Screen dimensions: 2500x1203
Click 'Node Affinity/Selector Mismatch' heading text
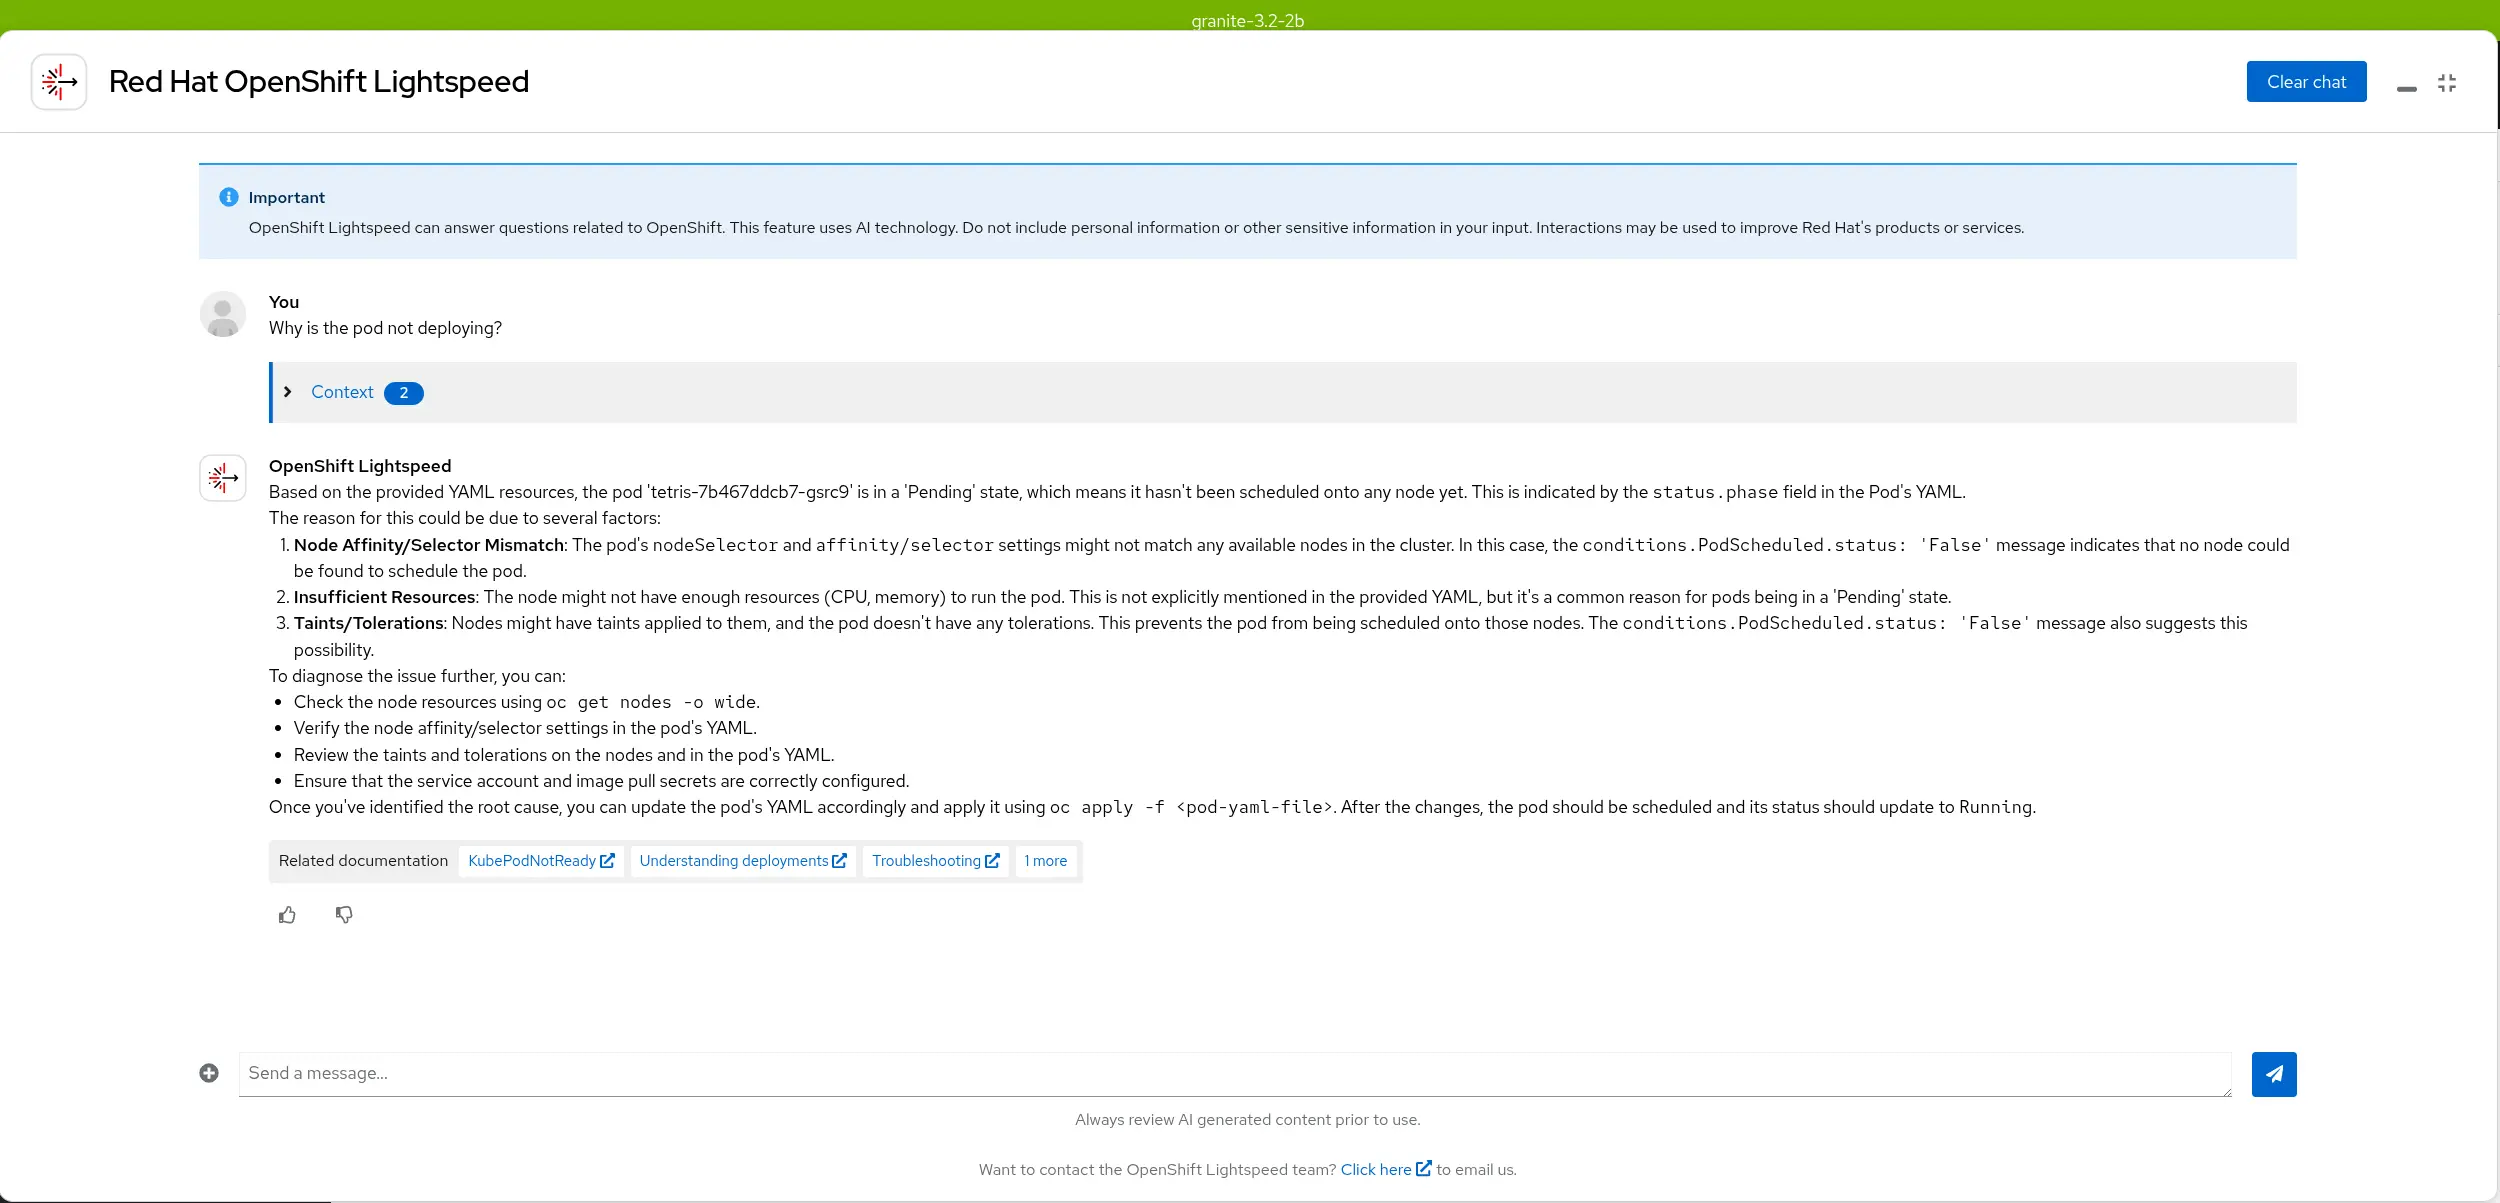point(429,545)
